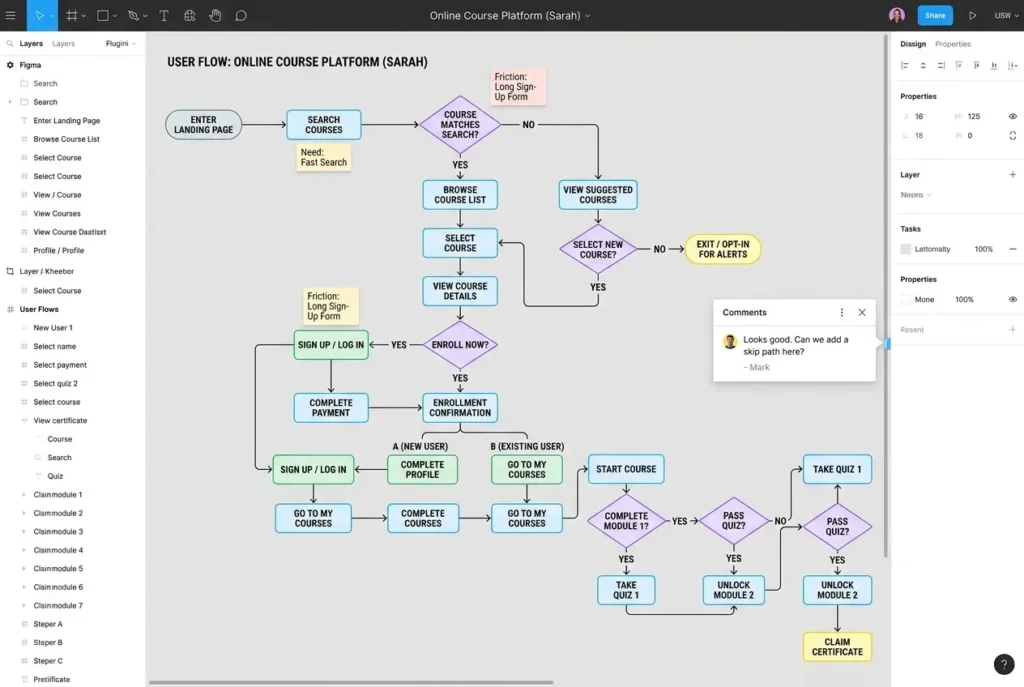Image resolution: width=1024 pixels, height=687 pixels.
Task: Open the main menu with the hamburger icon
Action: (x=12, y=15)
